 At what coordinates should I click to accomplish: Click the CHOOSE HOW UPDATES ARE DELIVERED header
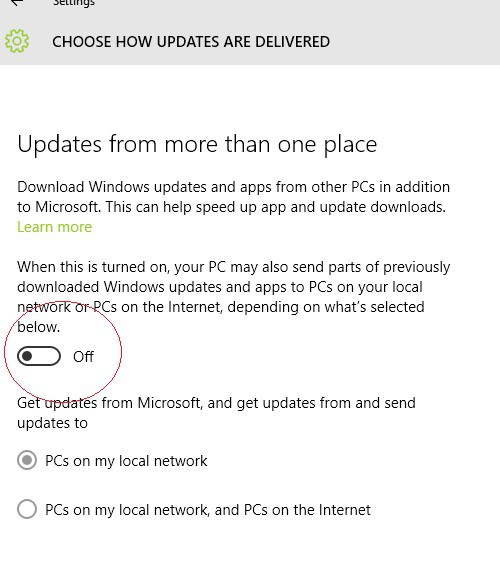coord(191,42)
